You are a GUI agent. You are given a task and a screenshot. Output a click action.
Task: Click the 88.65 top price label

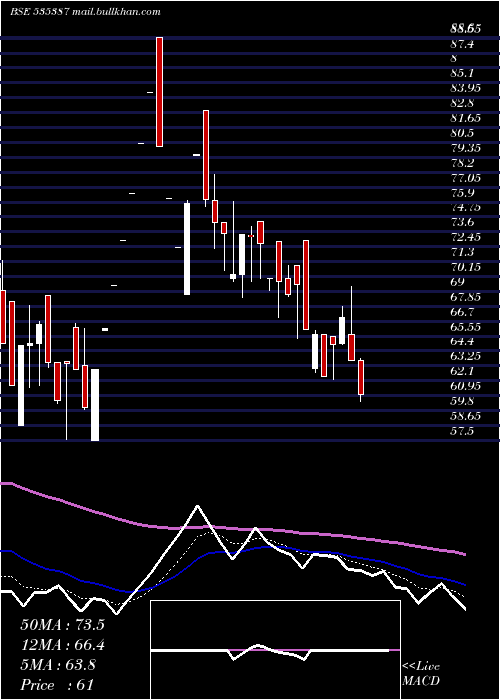pos(466,29)
